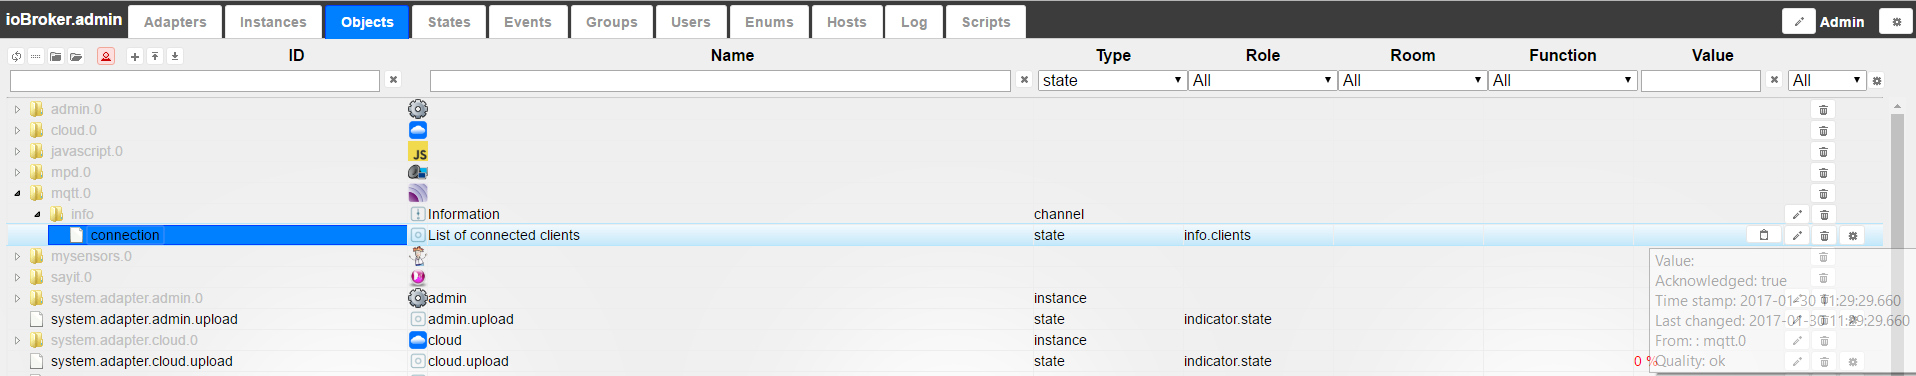The width and height of the screenshot is (1916, 376).
Task: Click the Name filter input field
Action: point(720,81)
